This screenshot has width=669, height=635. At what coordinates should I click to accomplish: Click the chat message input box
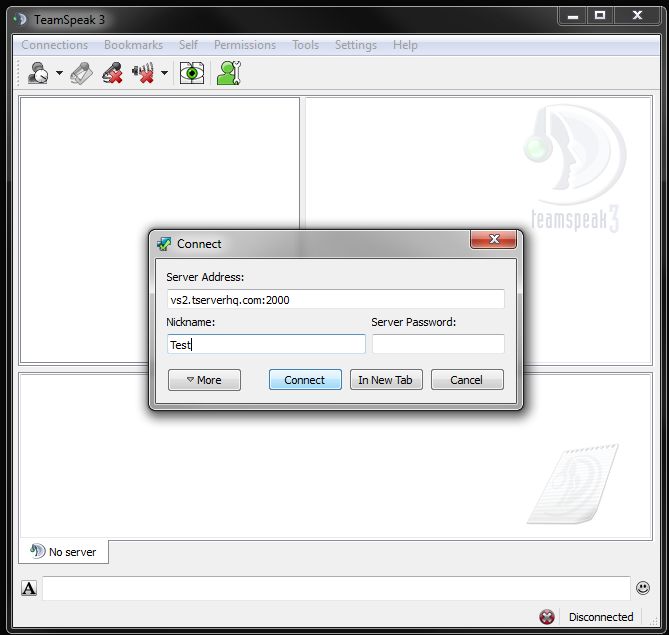click(336, 588)
